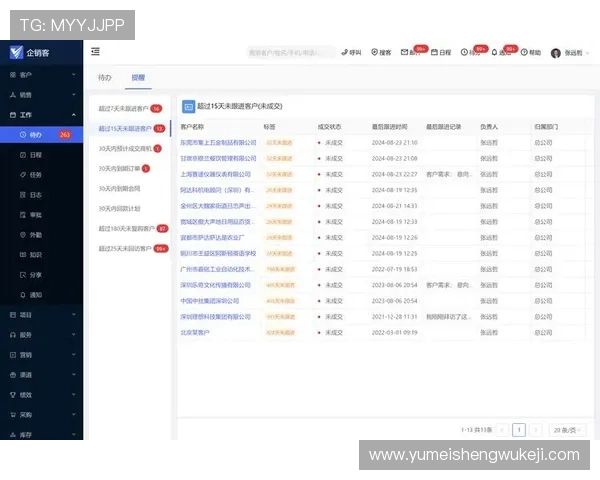Expand the 项目 menu chevron
The height and width of the screenshot is (480, 600).
tap(73, 315)
